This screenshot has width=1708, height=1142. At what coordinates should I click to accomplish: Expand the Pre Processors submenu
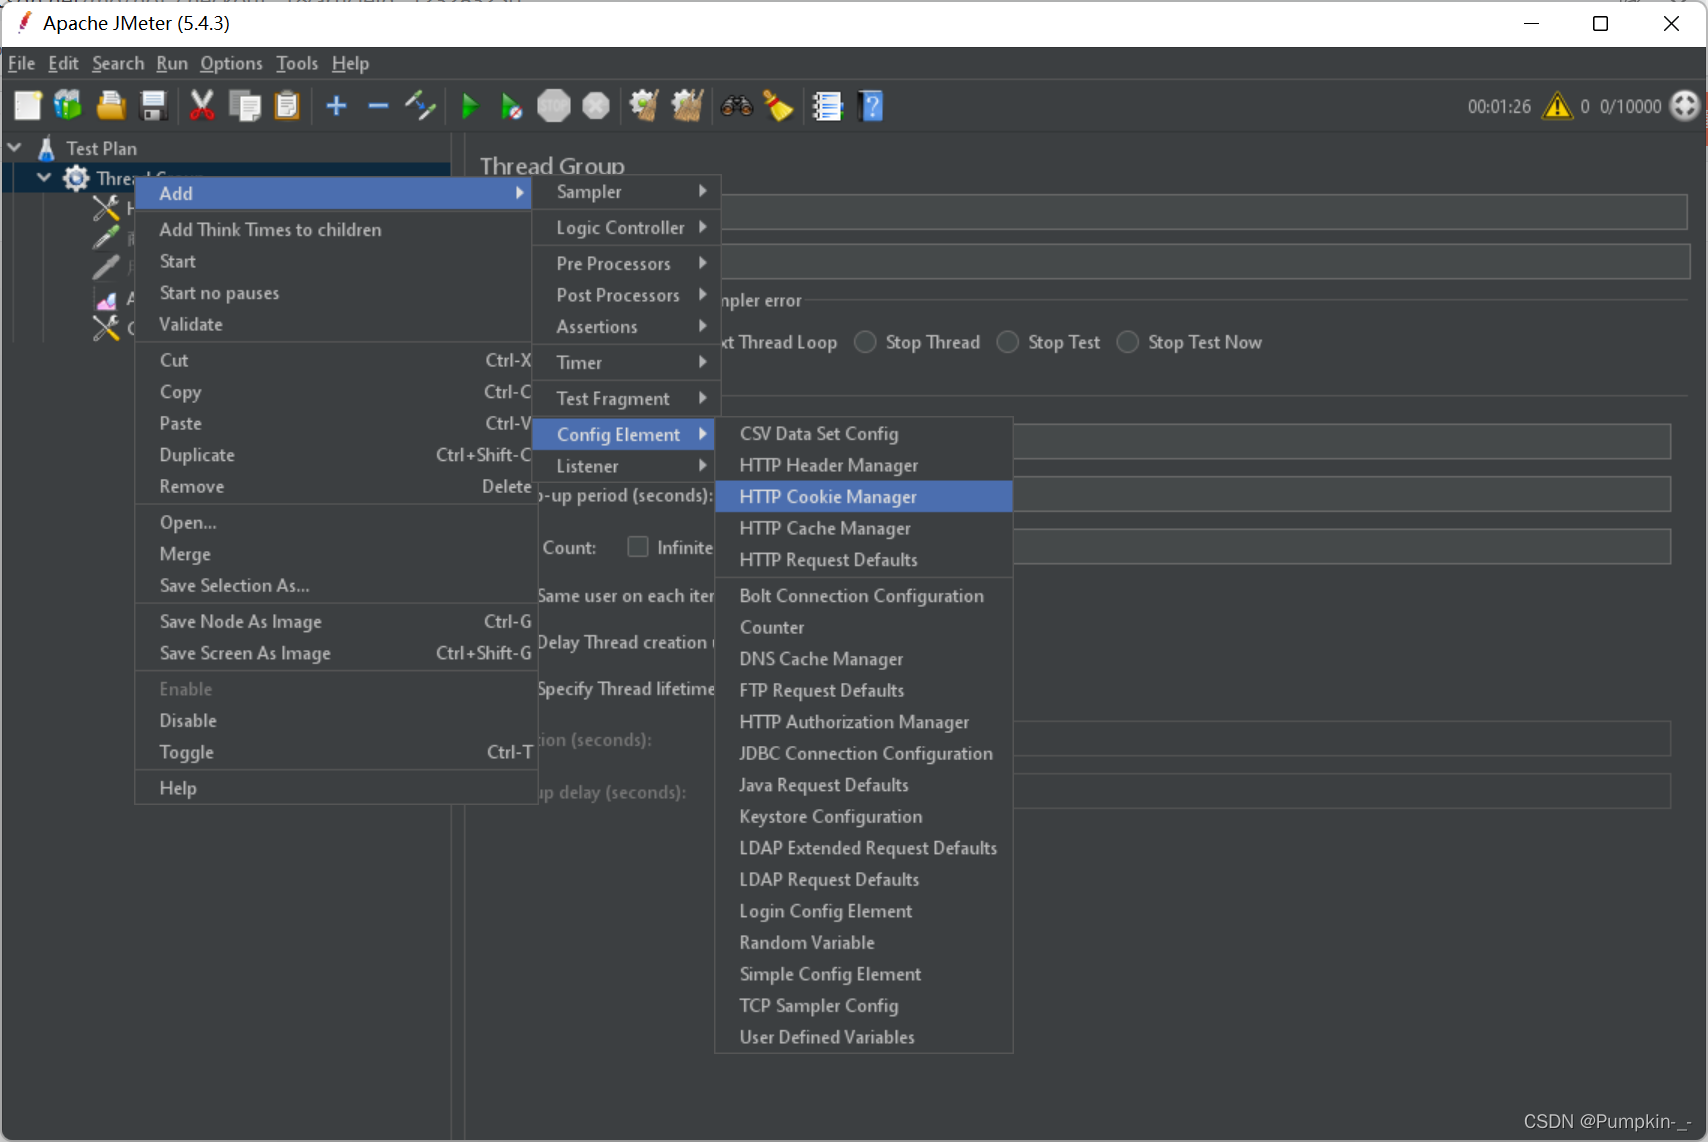coord(625,263)
